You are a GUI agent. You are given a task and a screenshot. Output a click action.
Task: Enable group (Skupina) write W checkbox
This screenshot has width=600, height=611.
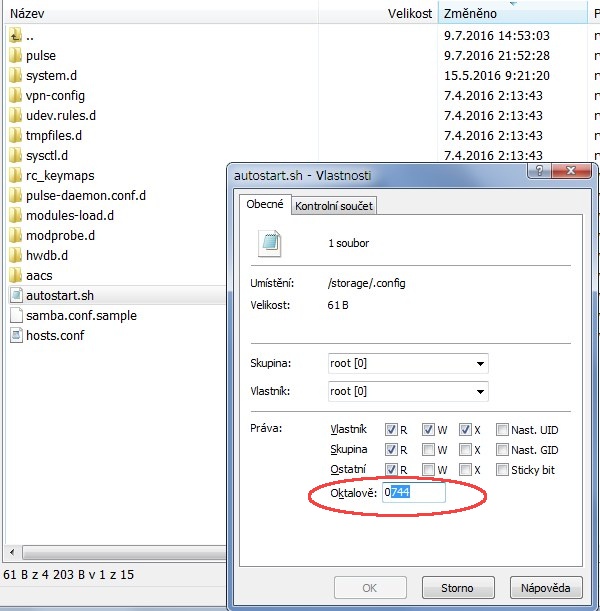pos(428,449)
